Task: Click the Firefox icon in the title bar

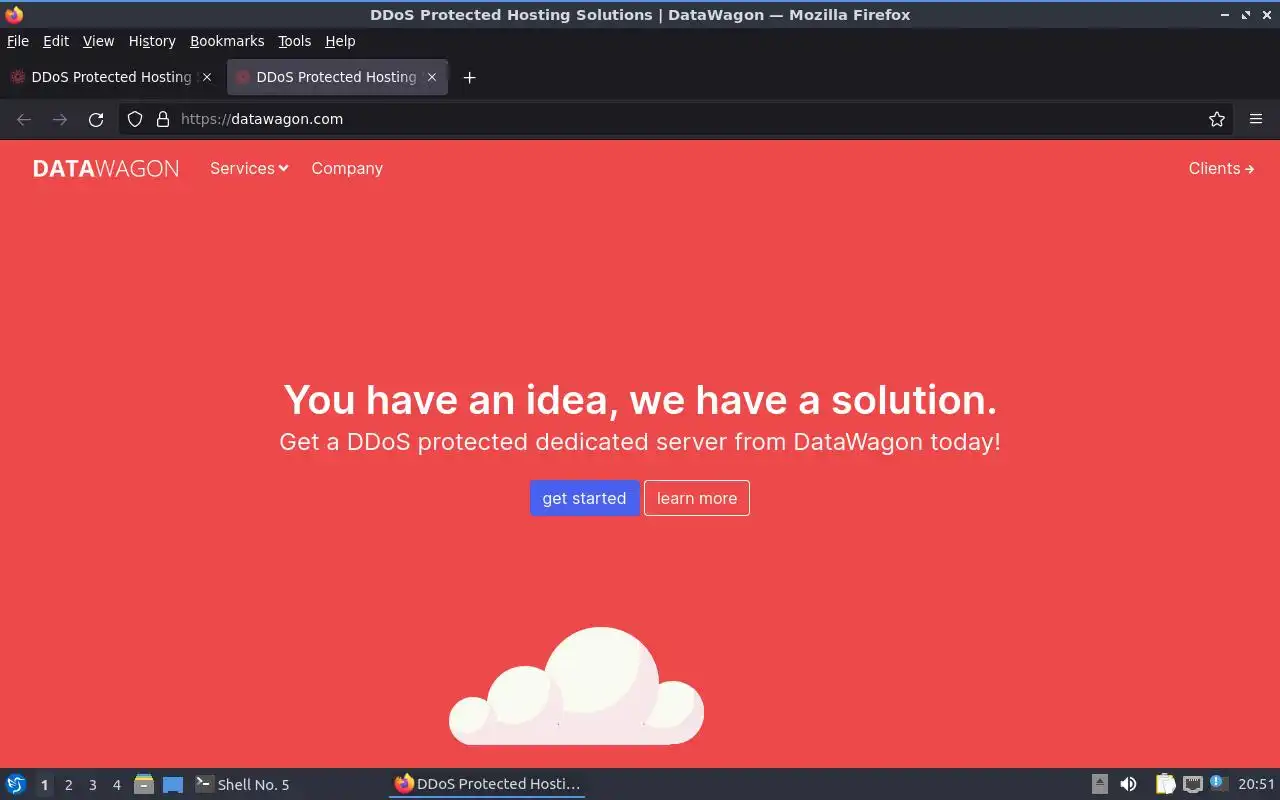Action: pos(14,14)
